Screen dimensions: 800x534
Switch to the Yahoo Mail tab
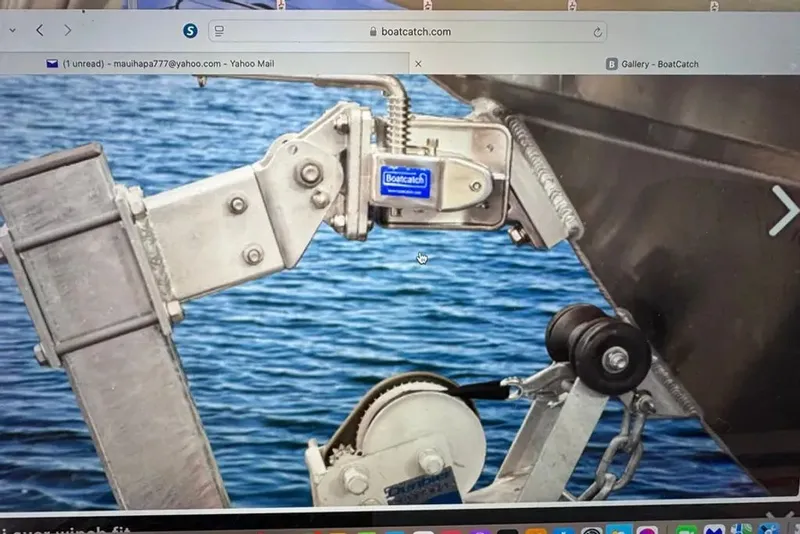tap(204, 64)
